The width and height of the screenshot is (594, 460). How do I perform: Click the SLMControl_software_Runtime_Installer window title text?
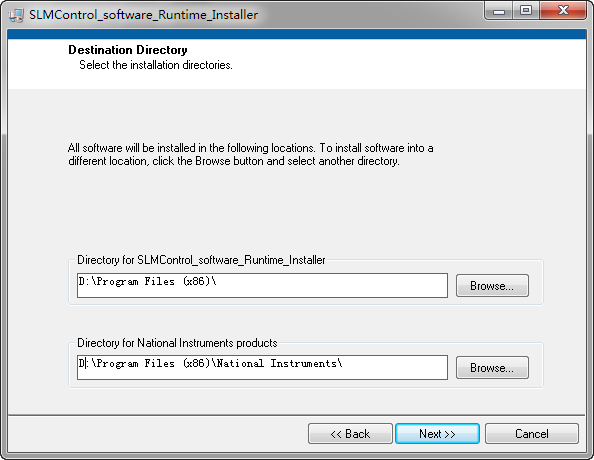[144, 15]
